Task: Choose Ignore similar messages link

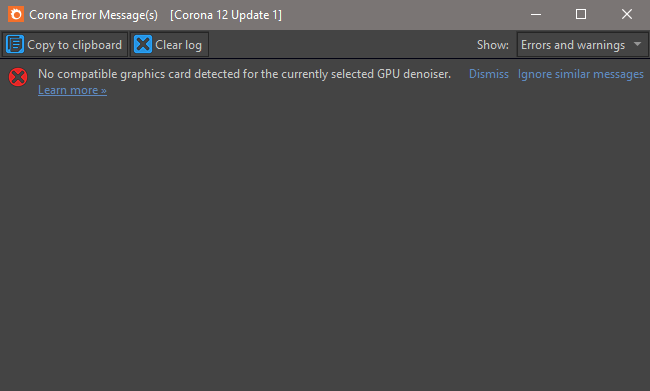Action: [x=580, y=74]
